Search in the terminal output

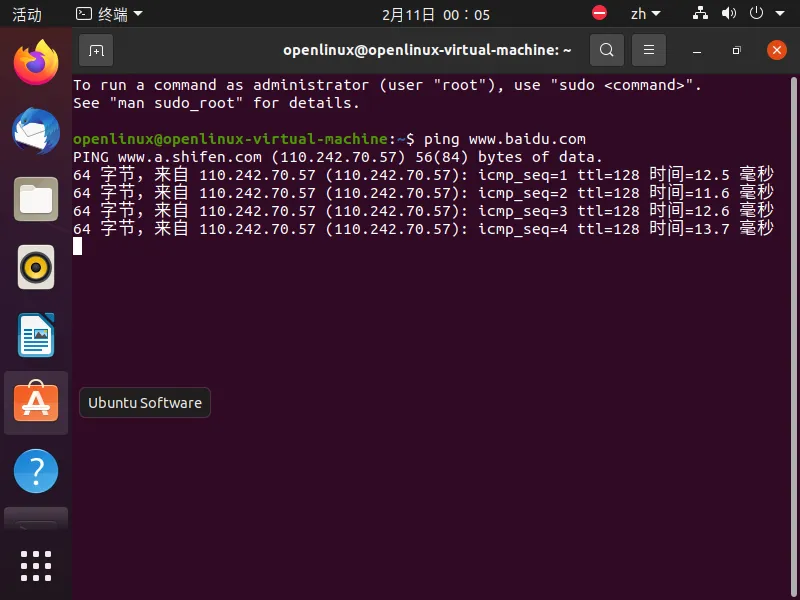[607, 50]
